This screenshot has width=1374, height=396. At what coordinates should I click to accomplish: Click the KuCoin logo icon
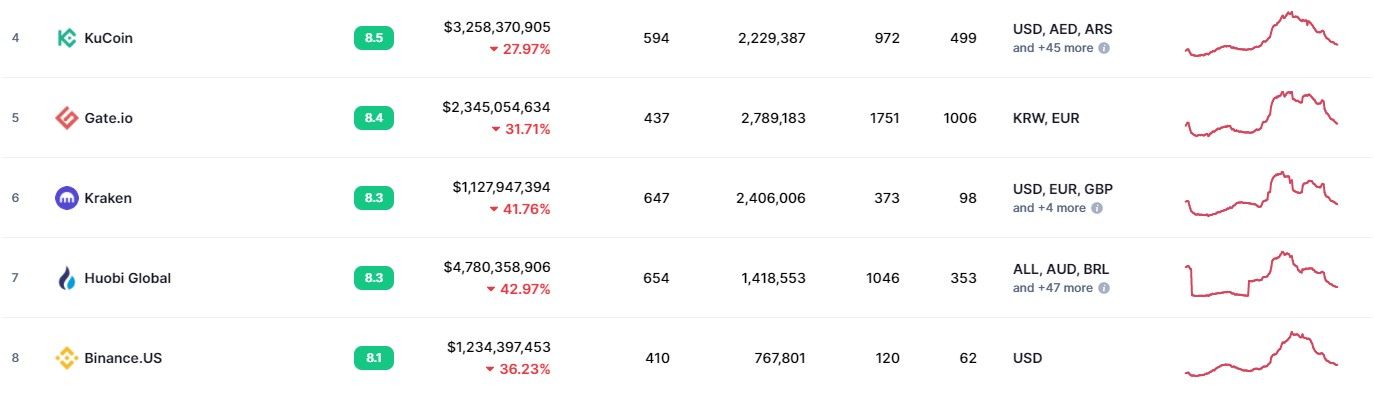[x=66, y=38]
